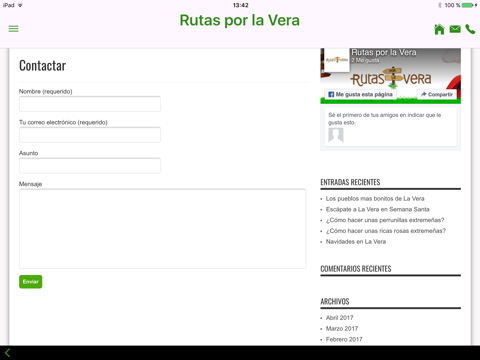Tap the green back arrow

8,353
